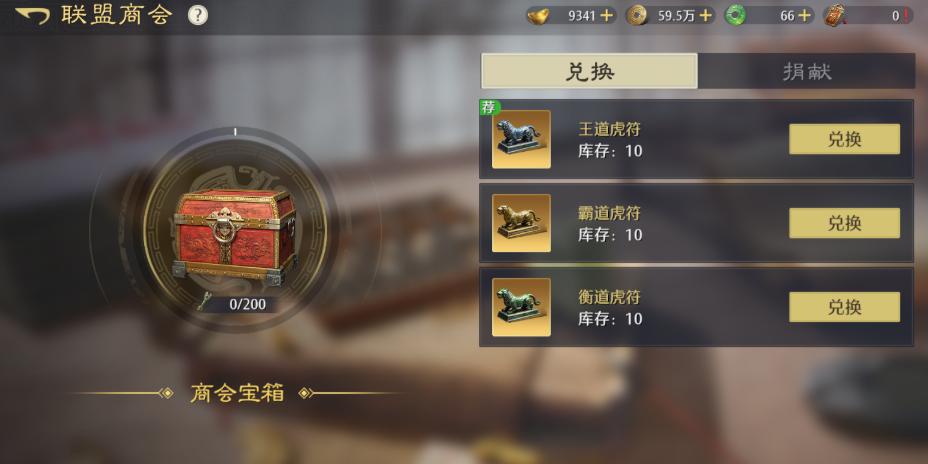Select the 兑换 tab
The image size is (928, 464).
(x=589, y=71)
